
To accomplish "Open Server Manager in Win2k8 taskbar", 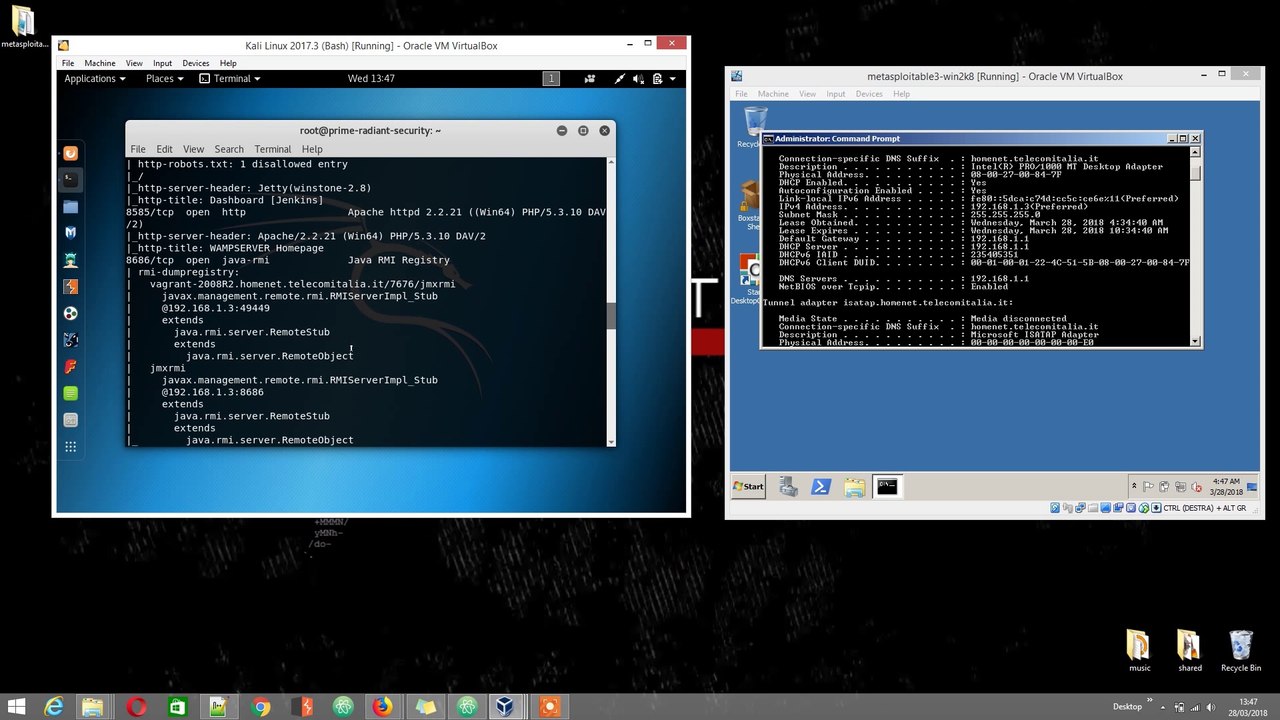I will coord(788,487).
